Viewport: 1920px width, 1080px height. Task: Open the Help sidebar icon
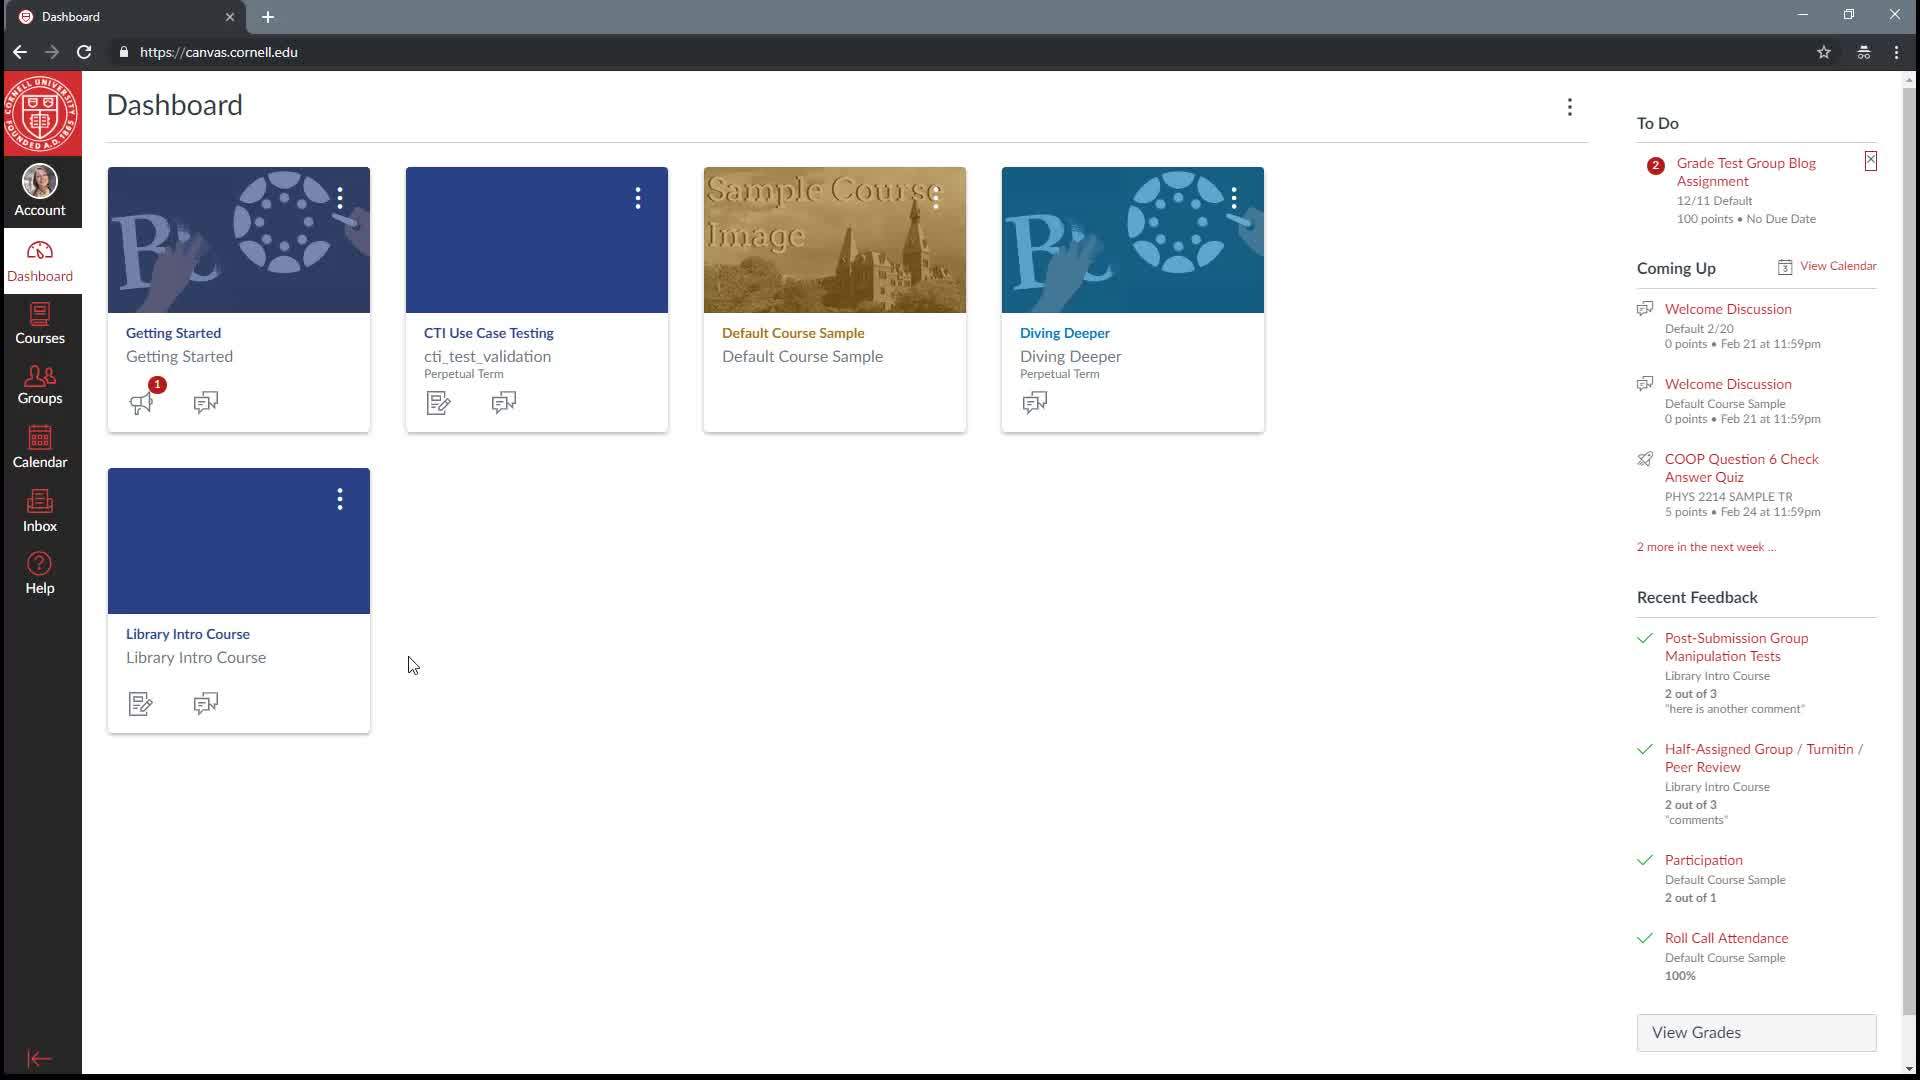[x=39, y=572]
